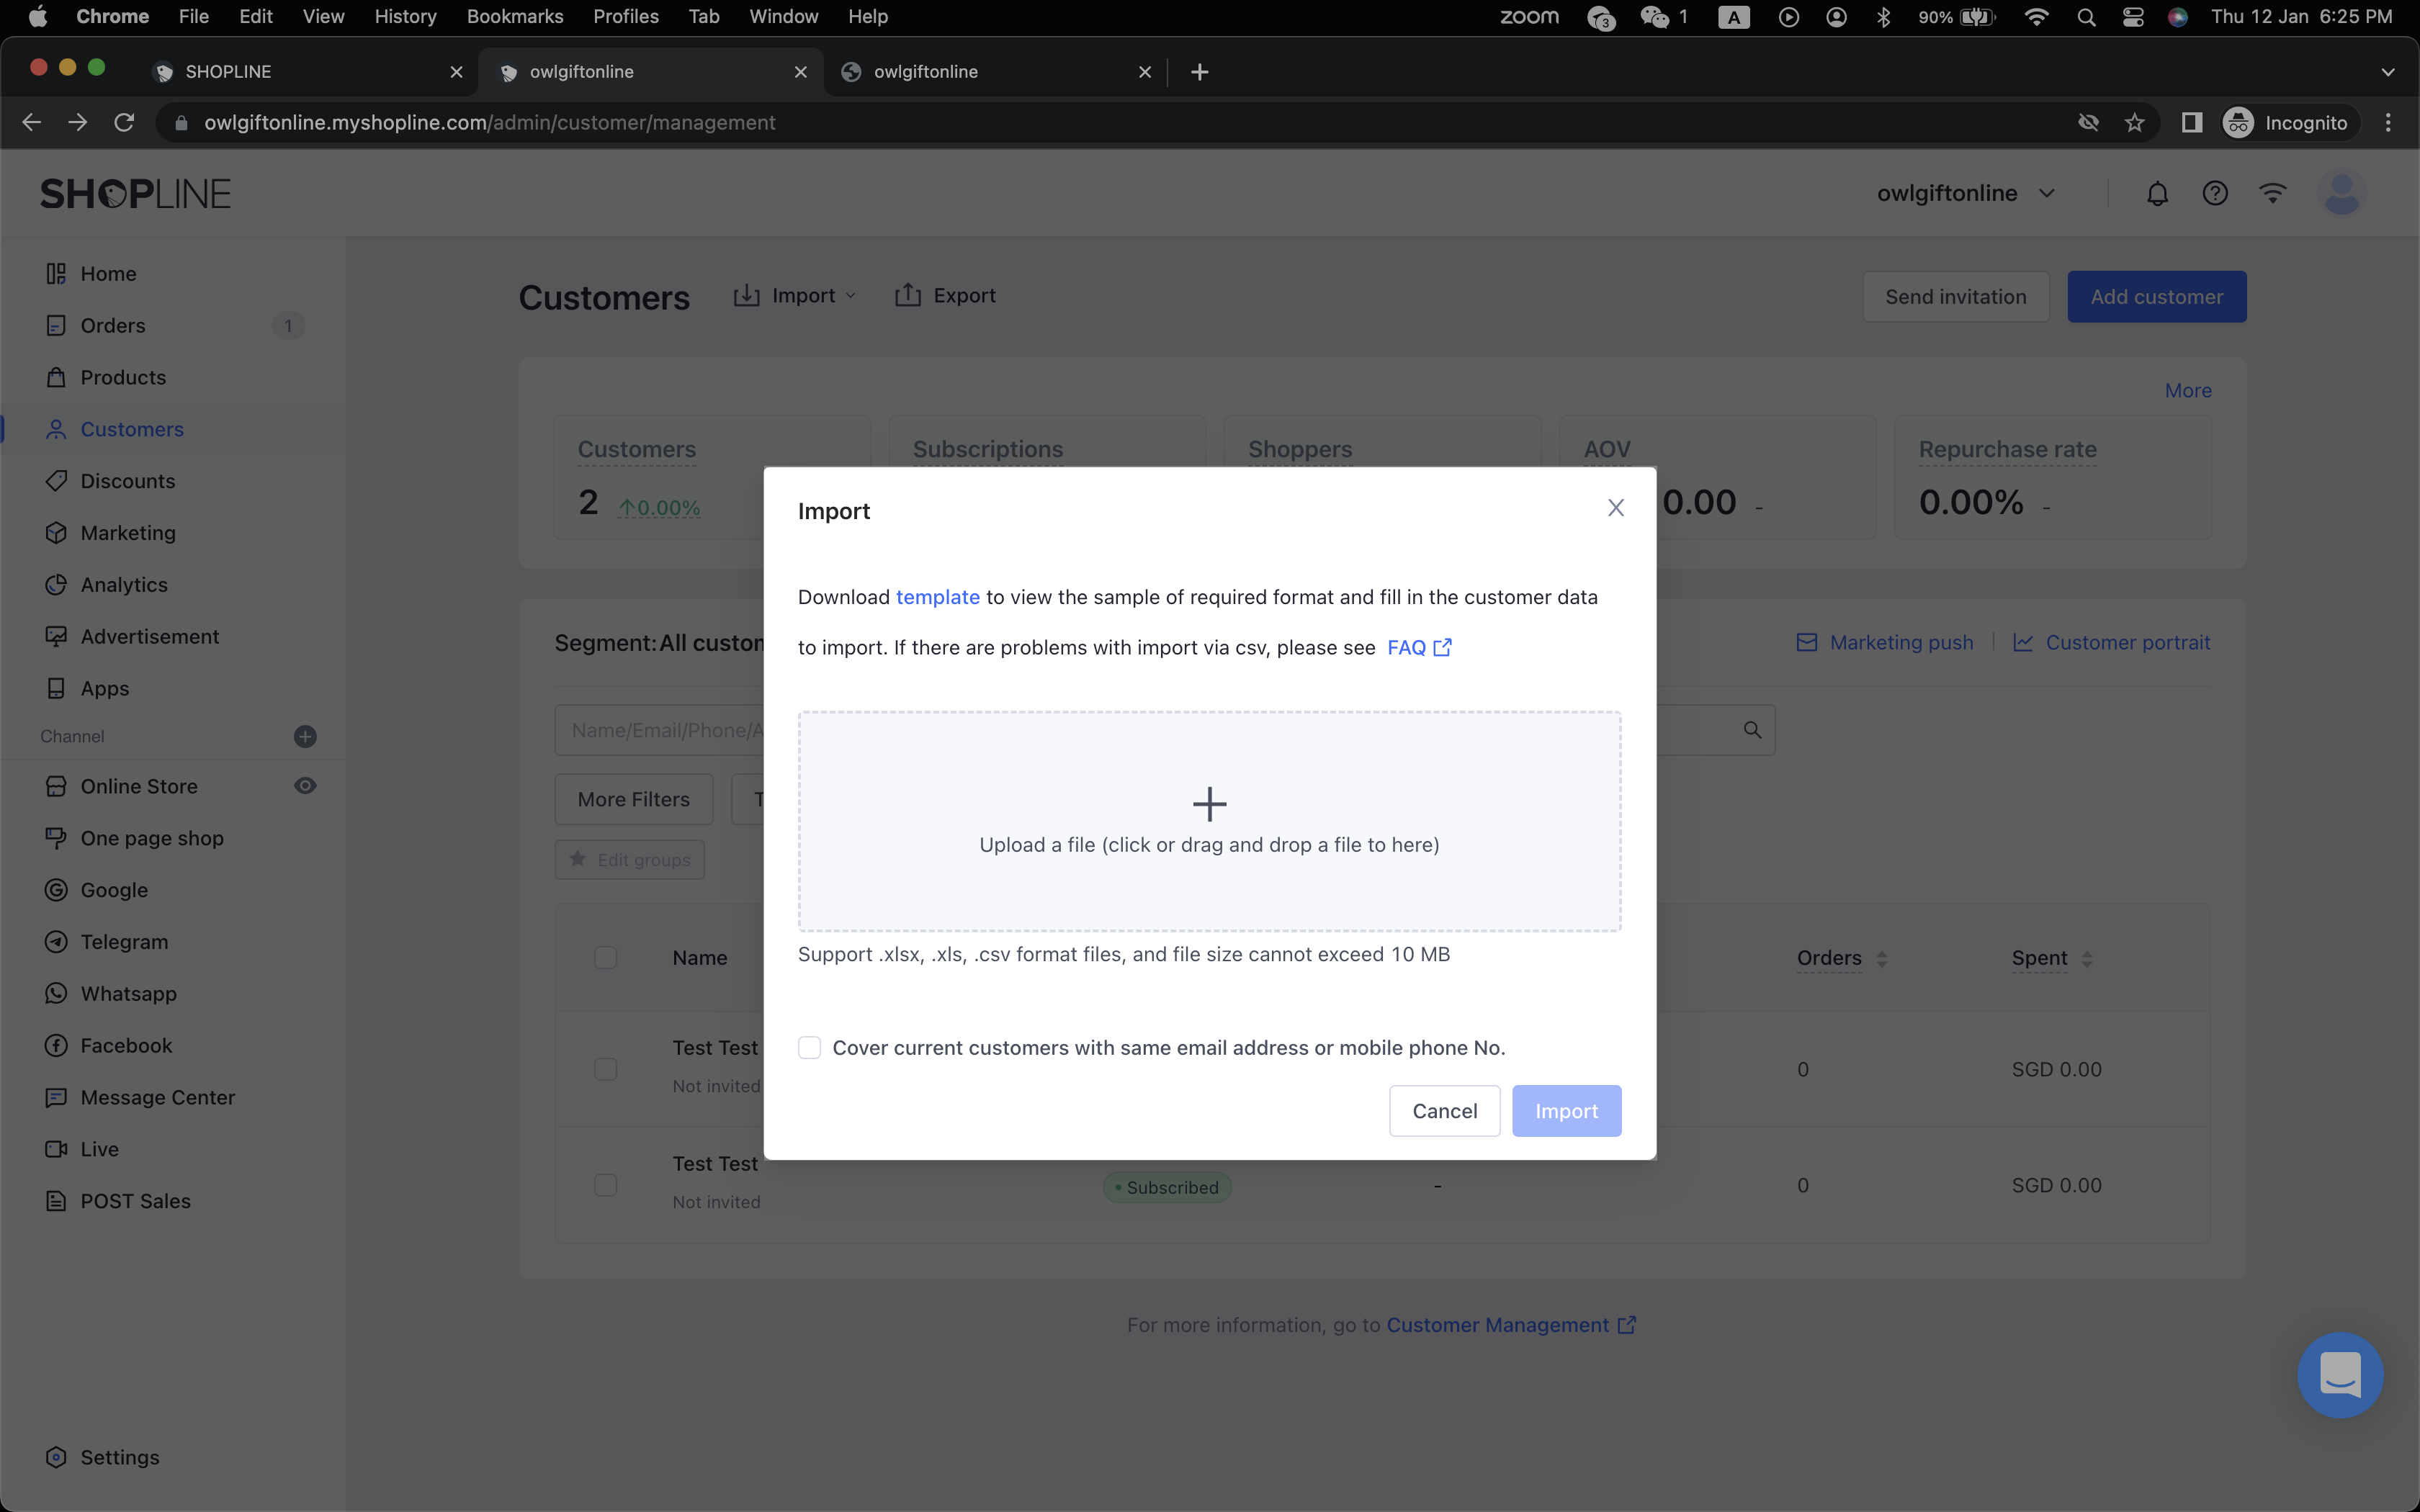Open Marketing in the sidebar

pos(127,533)
